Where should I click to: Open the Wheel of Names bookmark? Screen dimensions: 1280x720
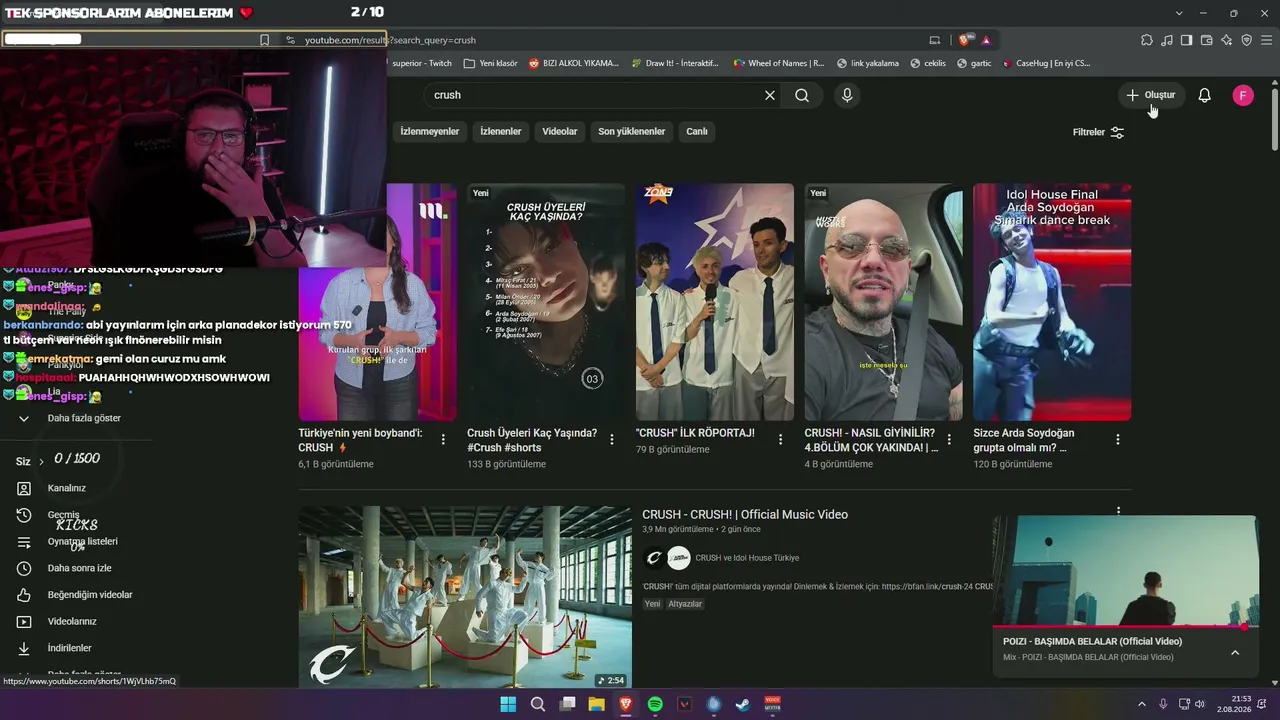tap(778, 63)
